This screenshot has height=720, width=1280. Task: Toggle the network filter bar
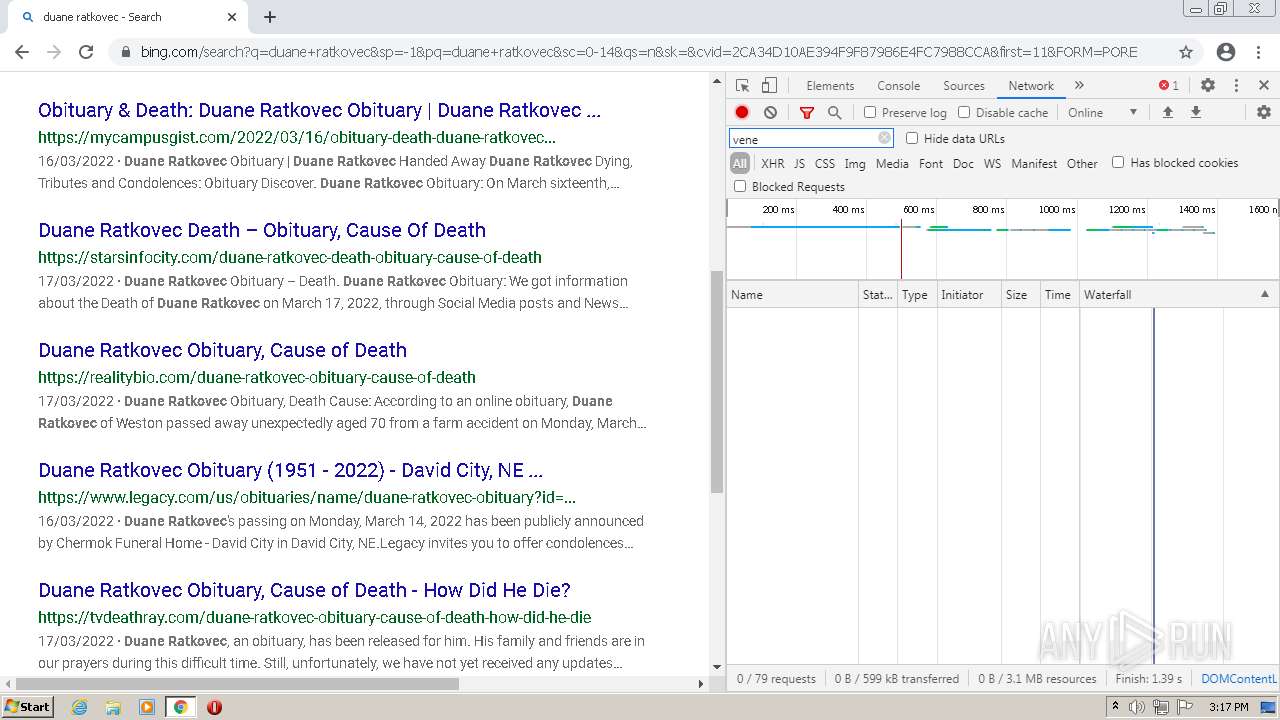click(x=807, y=113)
